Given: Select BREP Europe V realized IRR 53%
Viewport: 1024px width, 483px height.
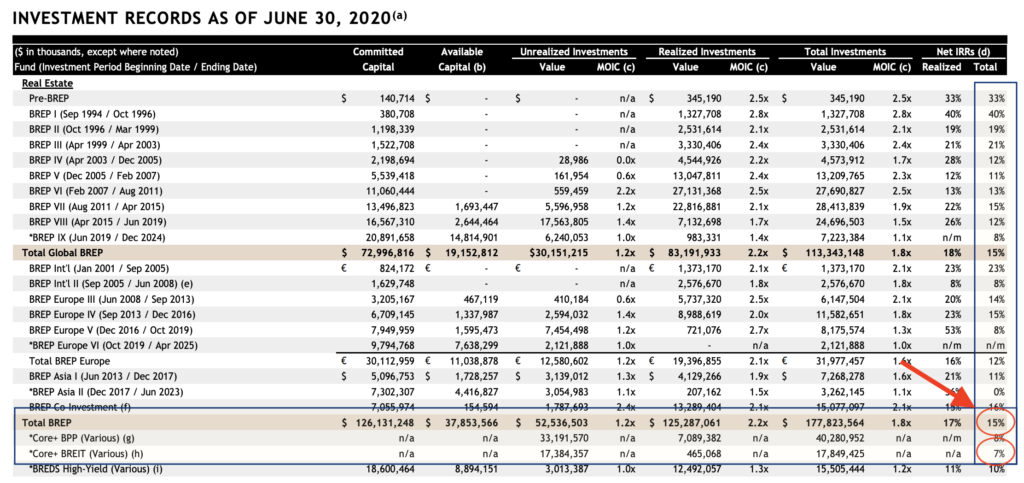Looking at the screenshot, I should [x=953, y=329].
